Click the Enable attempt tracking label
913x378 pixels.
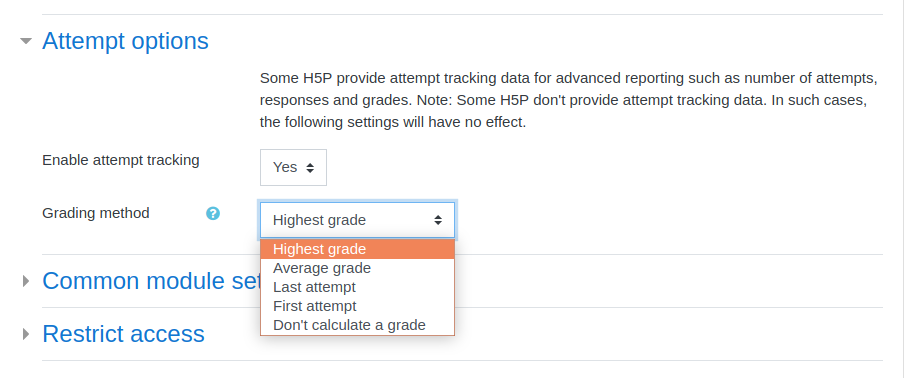click(121, 160)
